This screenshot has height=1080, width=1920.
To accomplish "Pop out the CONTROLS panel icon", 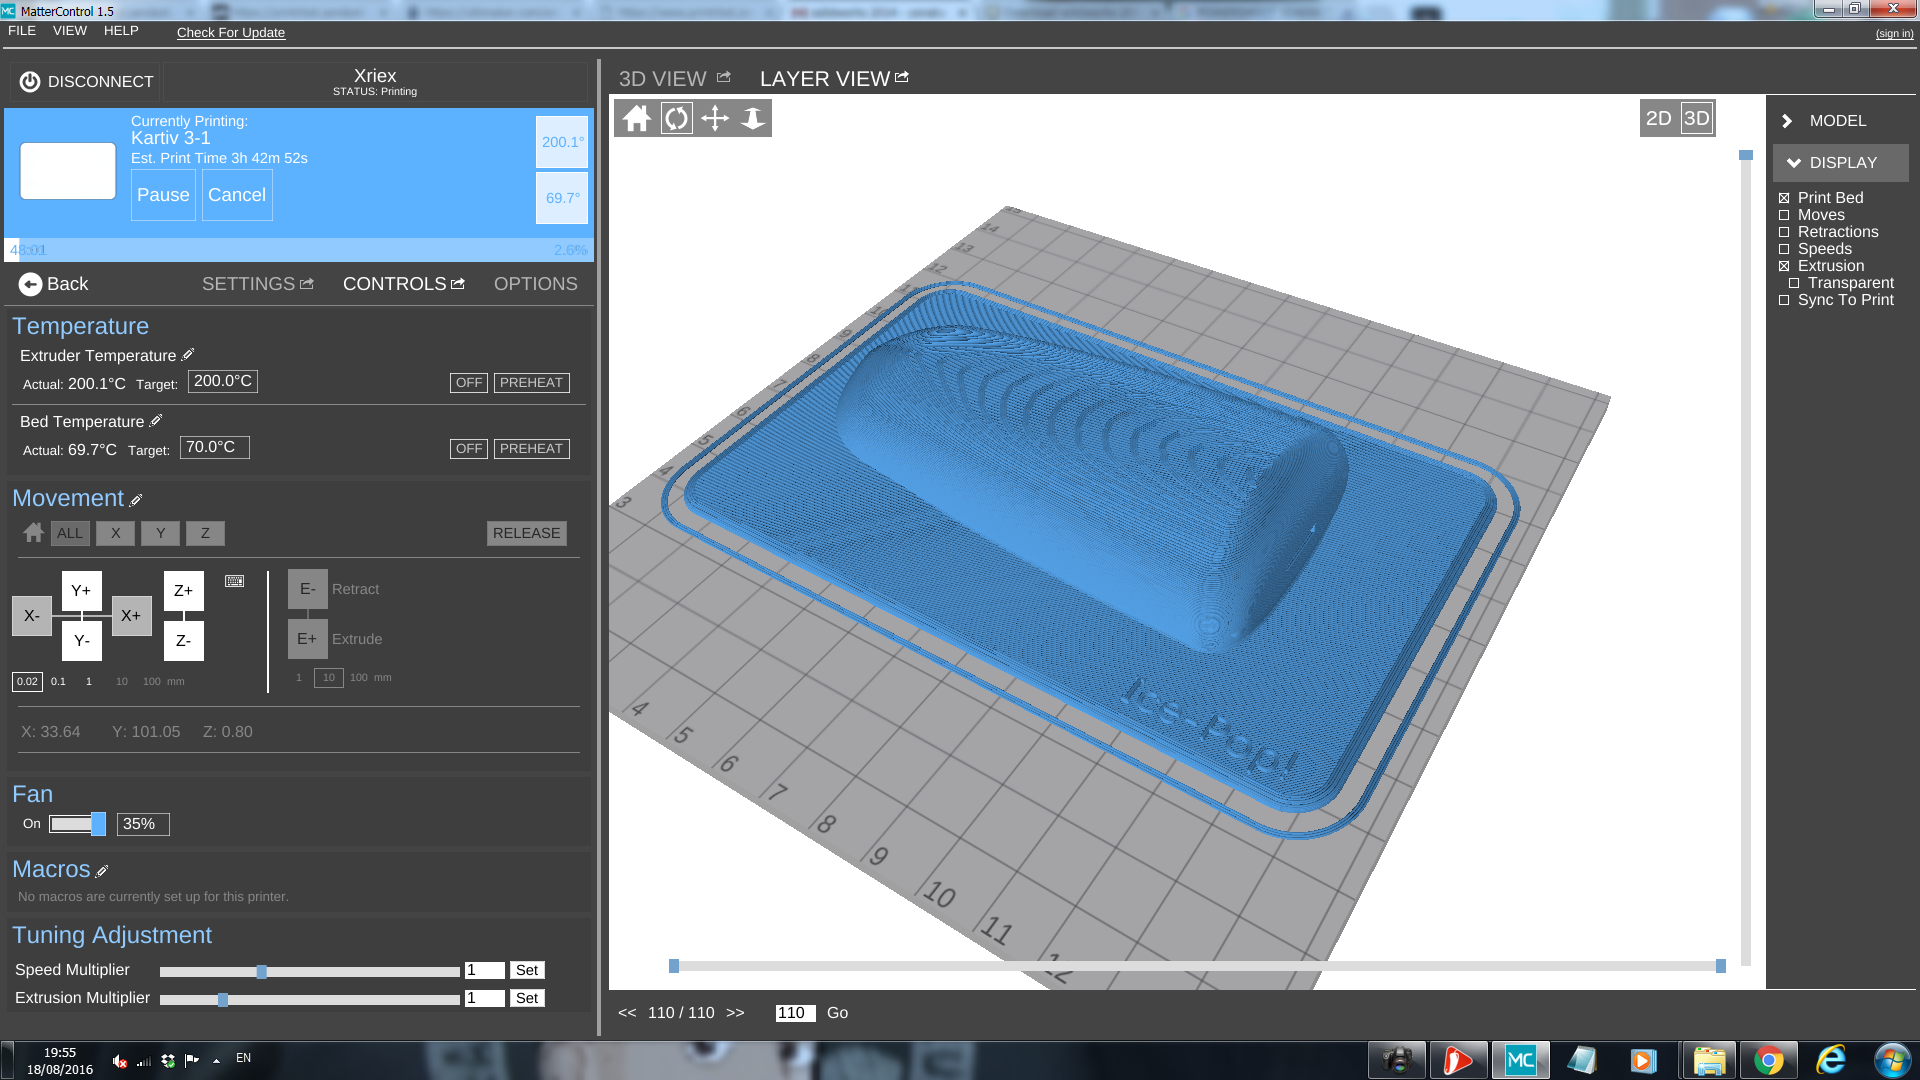I will [458, 284].
